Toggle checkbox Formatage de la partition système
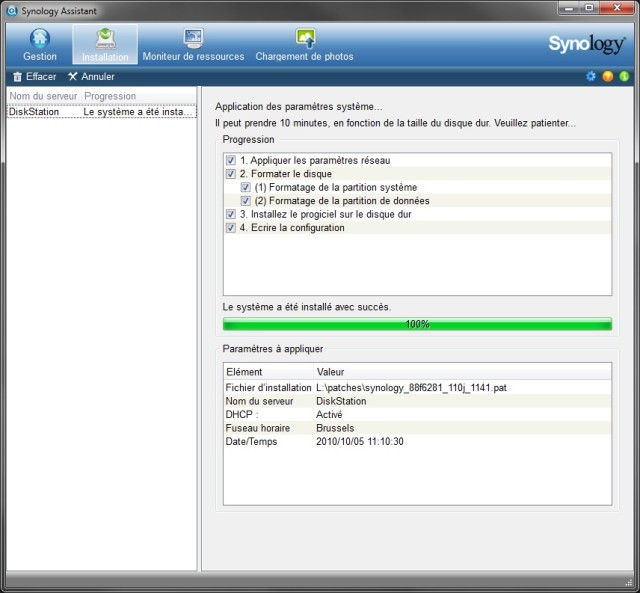The image size is (640, 593). (x=245, y=187)
